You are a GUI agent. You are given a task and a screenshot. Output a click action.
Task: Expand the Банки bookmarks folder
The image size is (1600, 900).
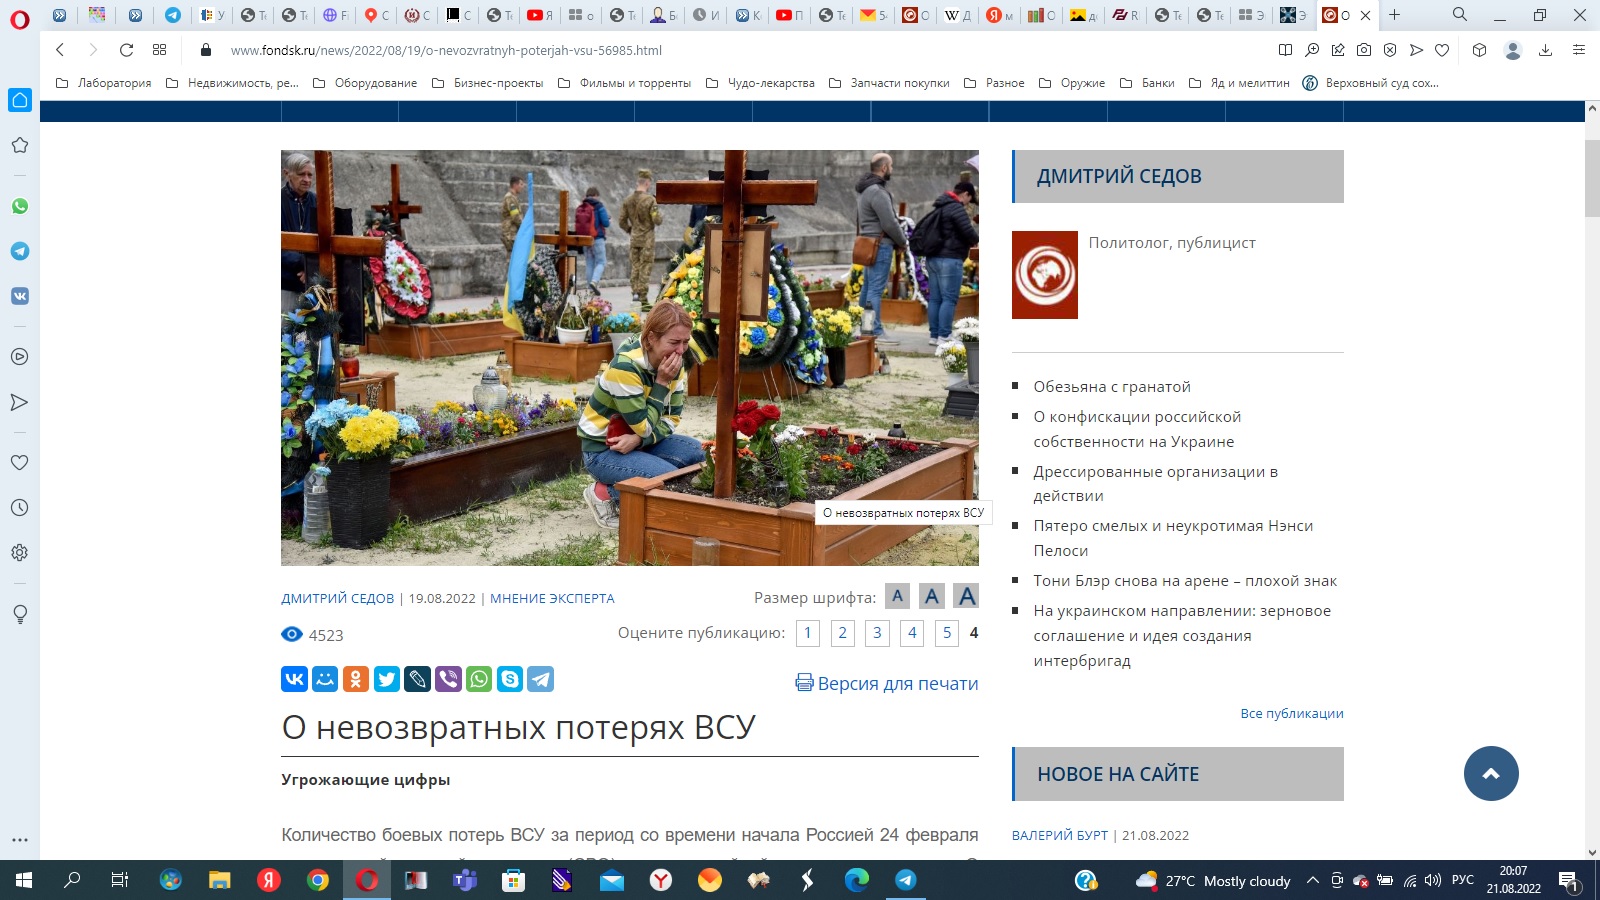tap(1157, 83)
